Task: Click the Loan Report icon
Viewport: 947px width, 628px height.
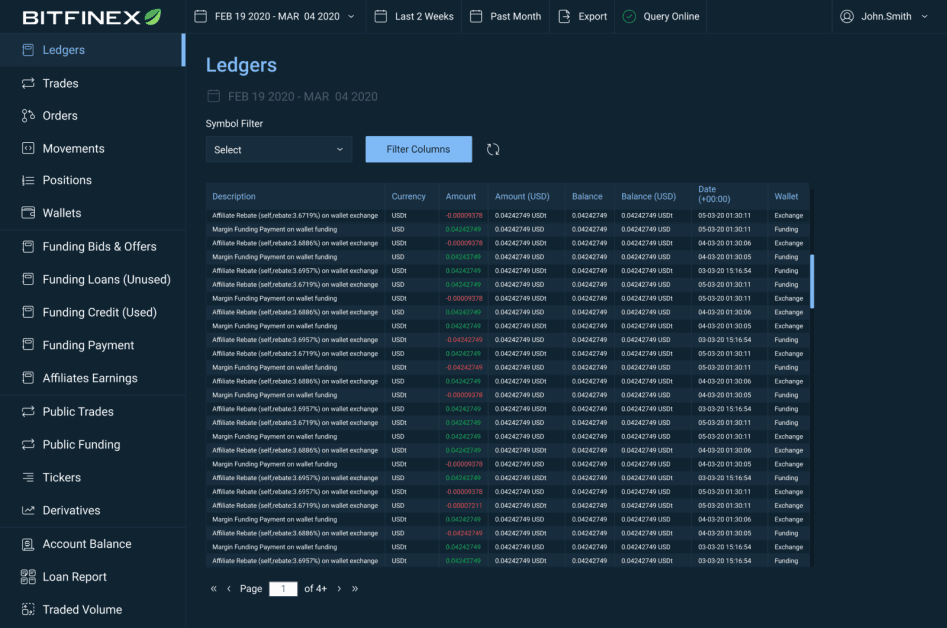Action: 28,577
